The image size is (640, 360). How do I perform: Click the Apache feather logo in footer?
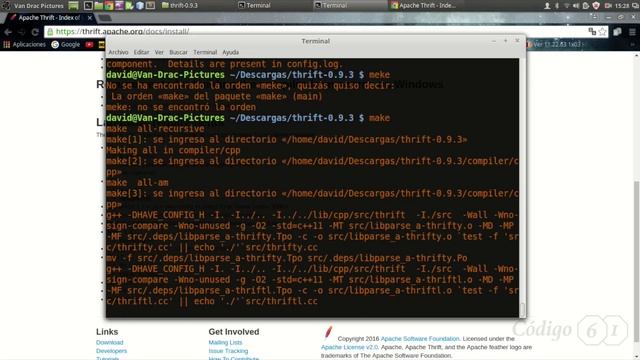[x=328, y=332]
